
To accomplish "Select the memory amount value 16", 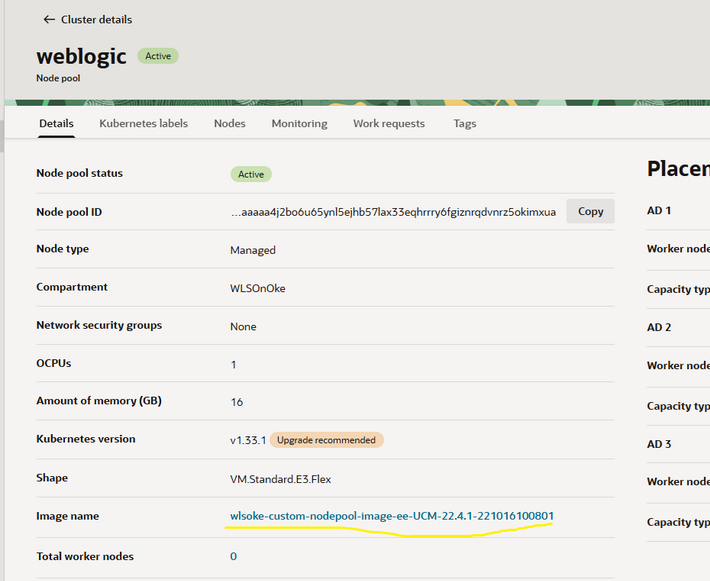I will pyautogui.click(x=237, y=402).
